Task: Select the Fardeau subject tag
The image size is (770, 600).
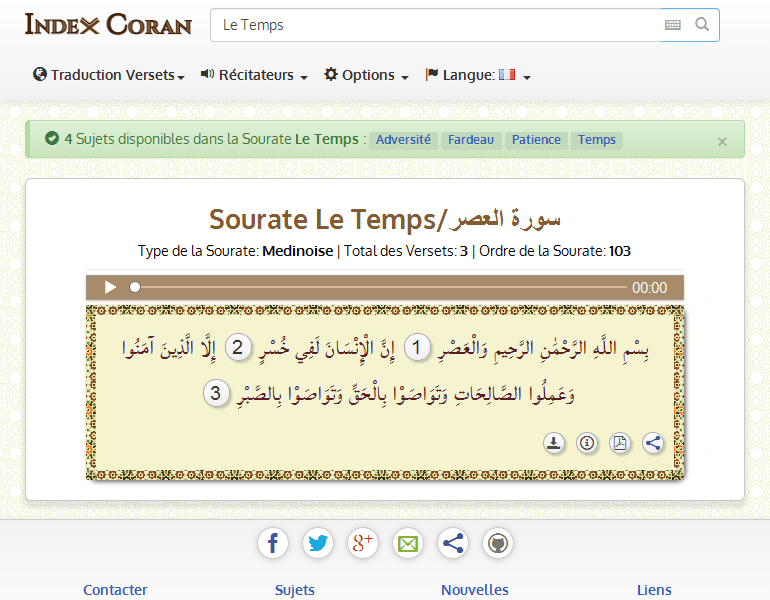Action: pos(471,140)
